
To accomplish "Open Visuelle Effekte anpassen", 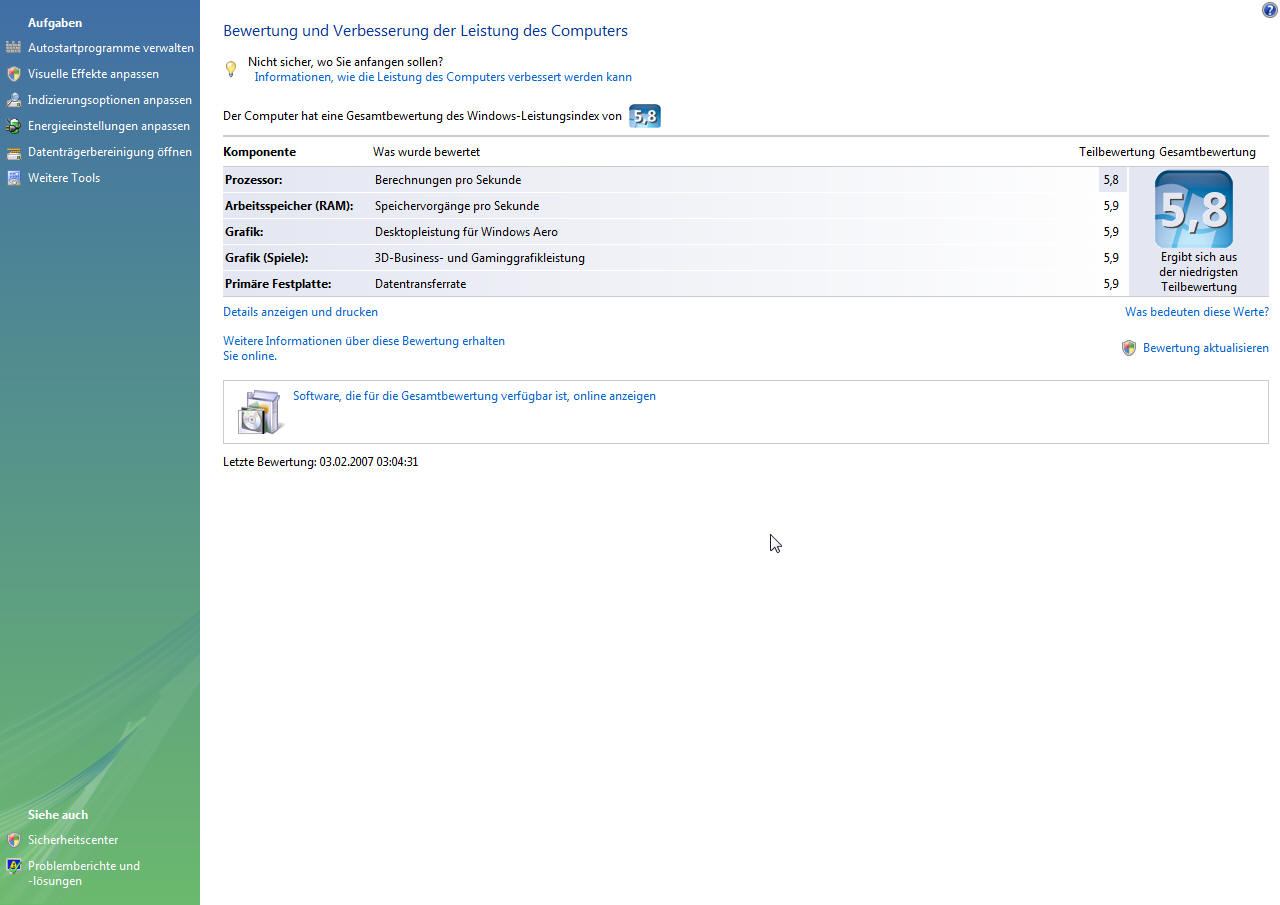I will [93, 74].
